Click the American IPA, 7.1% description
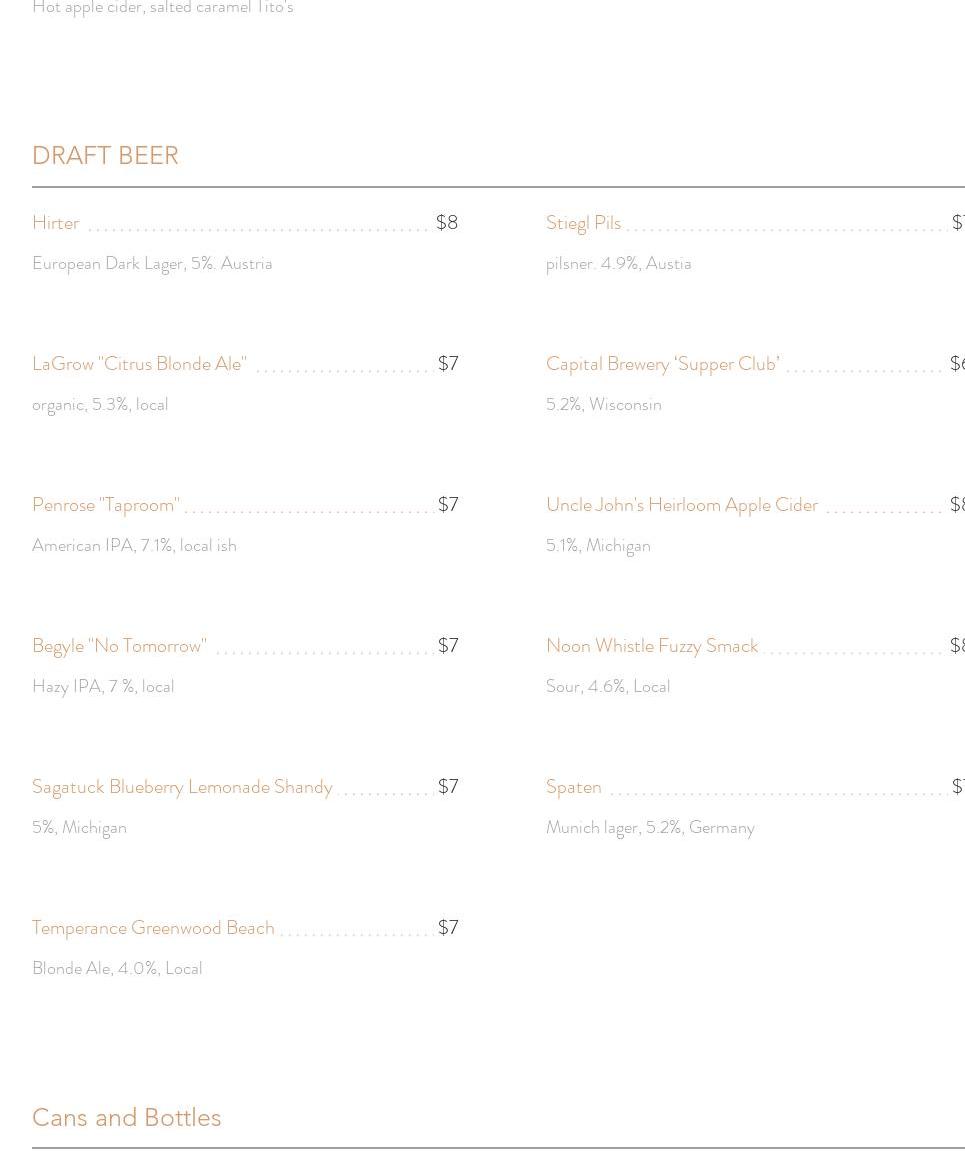This screenshot has height=1151, width=965. (x=134, y=545)
